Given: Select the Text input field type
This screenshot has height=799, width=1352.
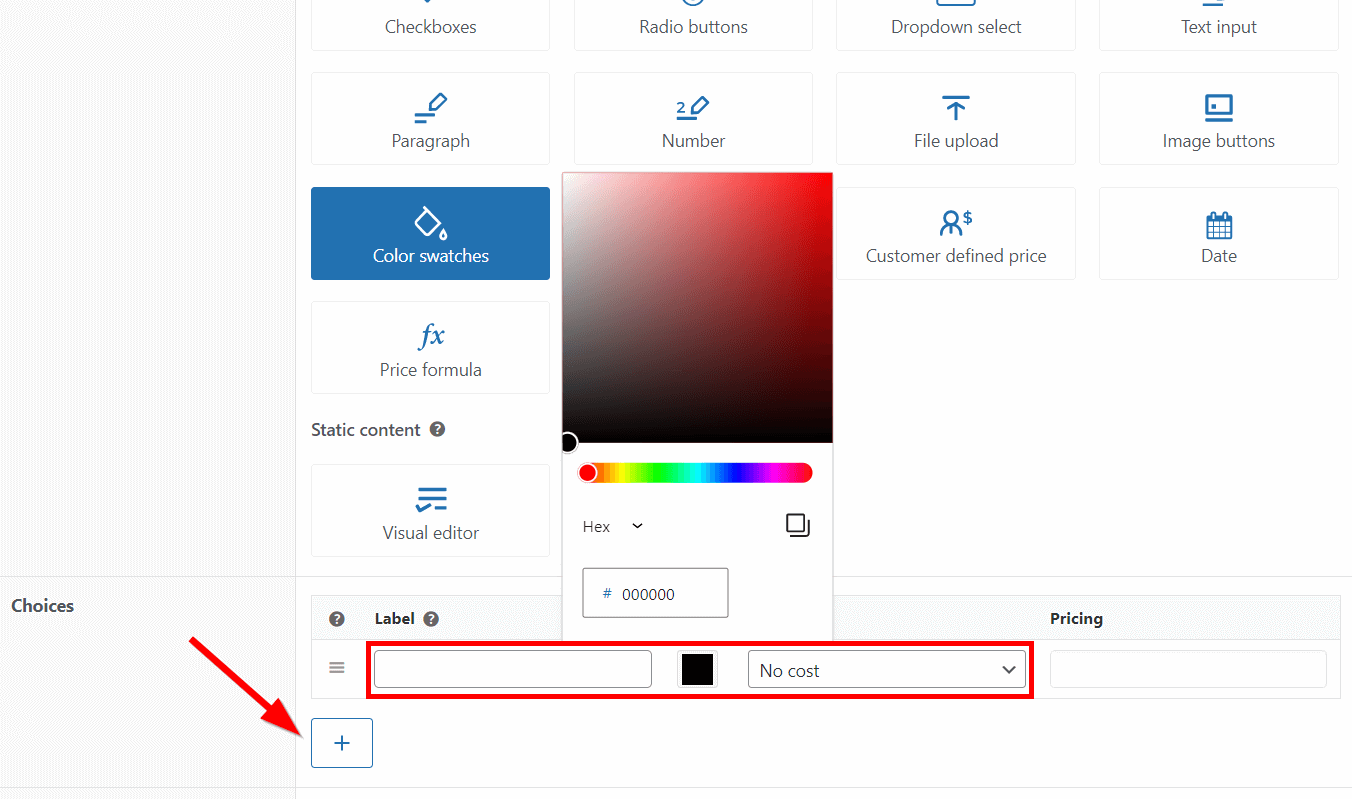Looking at the screenshot, I should click(1218, 18).
